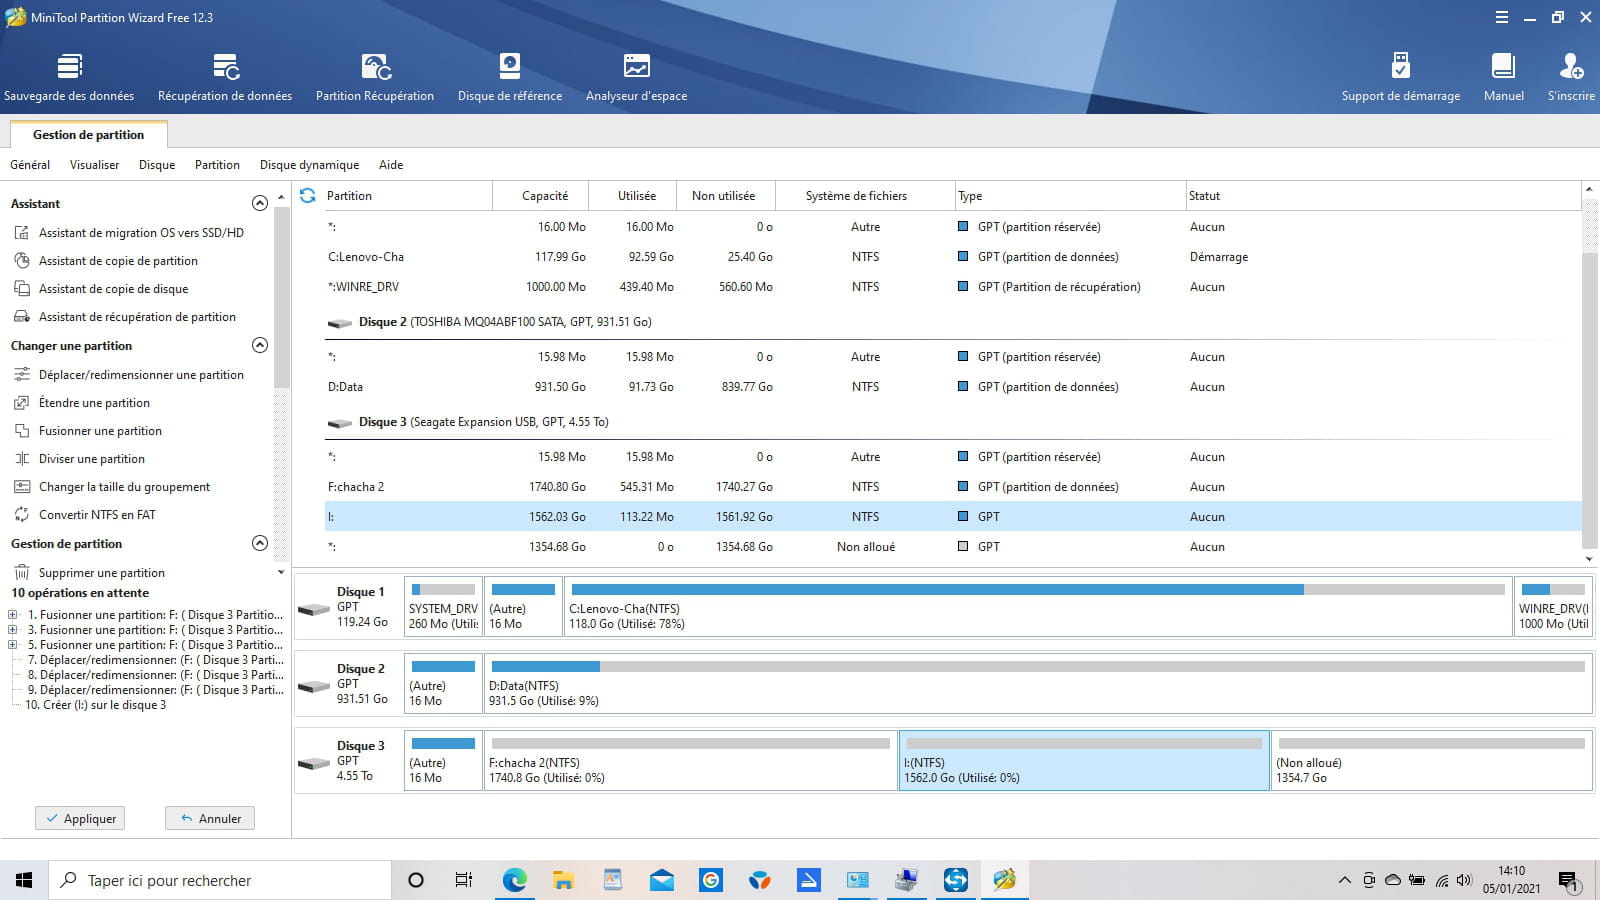Image resolution: width=1600 pixels, height=900 pixels.
Task: Run Disque de référence benchmark
Action: pyautogui.click(x=510, y=78)
